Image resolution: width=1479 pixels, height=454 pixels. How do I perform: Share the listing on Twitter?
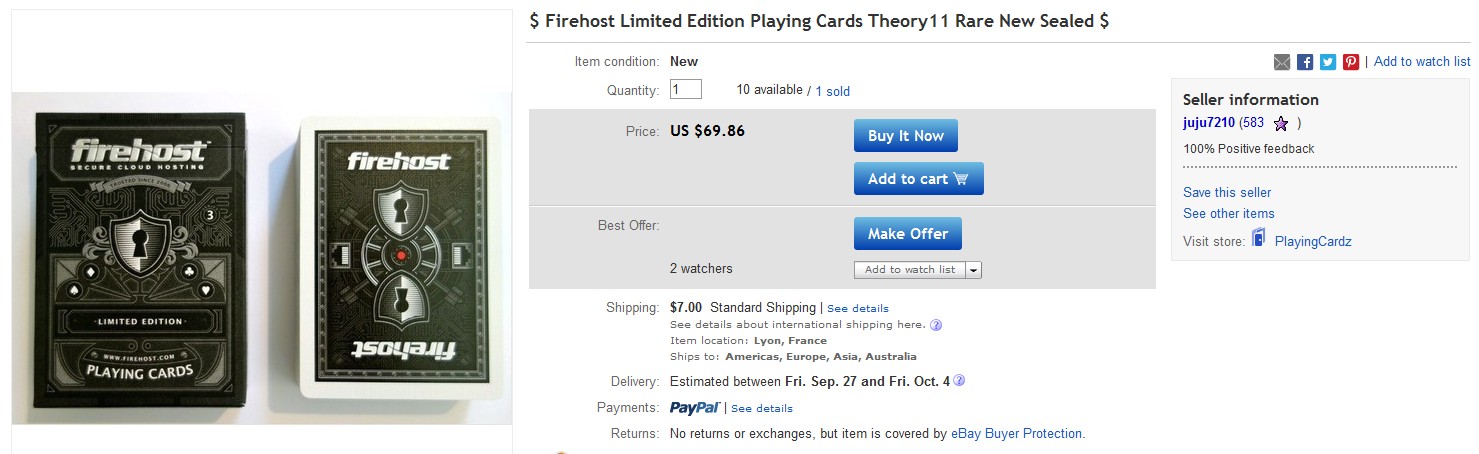pyautogui.click(x=1328, y=62)
